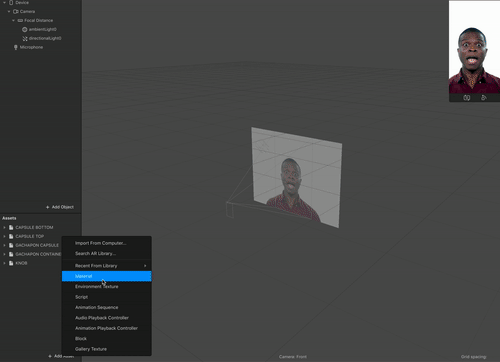Screen dimensions: 500x362
Task: Collapse the Camera tree node
Action: pyautogui.click(x=9, y=11)
